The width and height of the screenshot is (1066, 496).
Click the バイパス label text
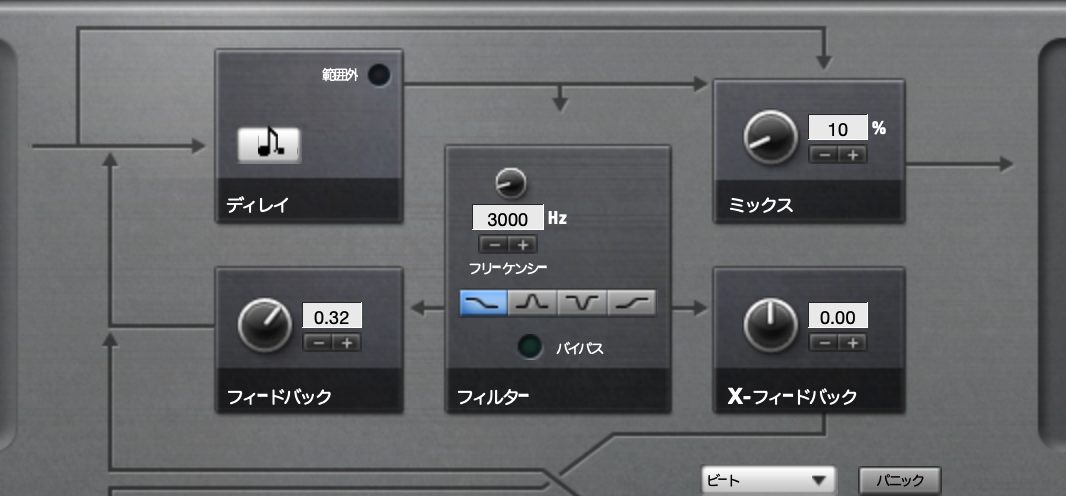pyautogui.click(x=580, y=349)
